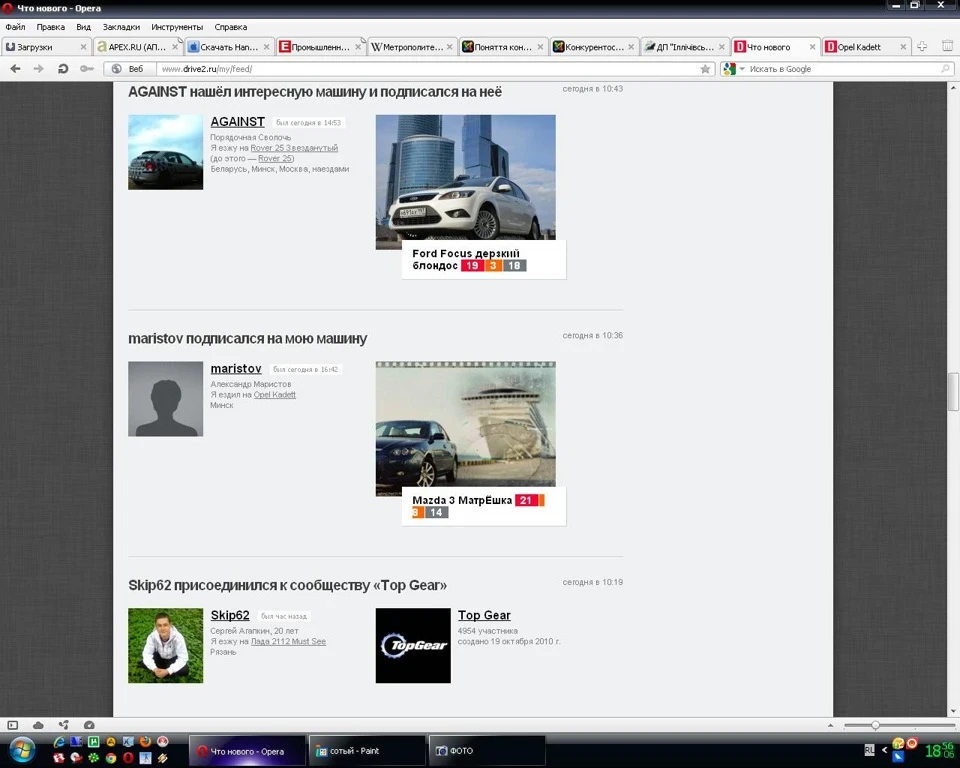Open the AGAINST profile link
This screenshot has width=960, height=768.
[238, 122]
